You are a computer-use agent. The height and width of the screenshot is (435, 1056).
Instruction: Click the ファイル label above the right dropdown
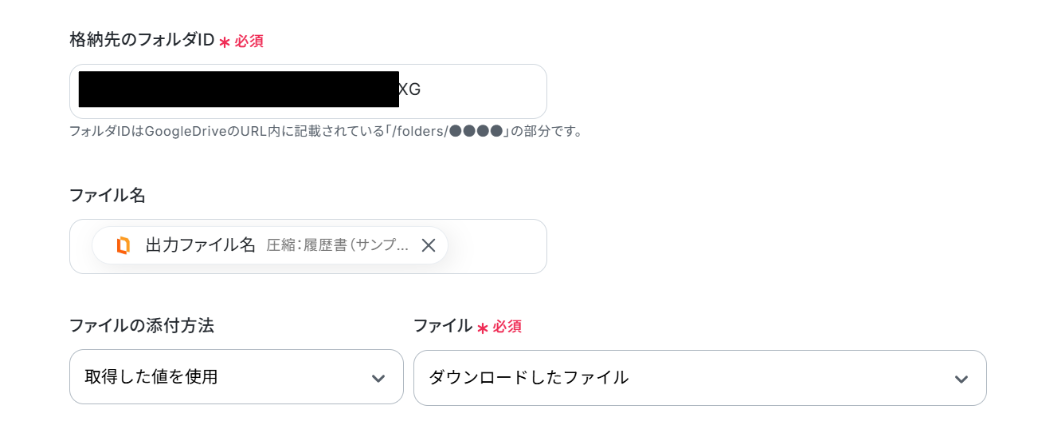point(442,325)
